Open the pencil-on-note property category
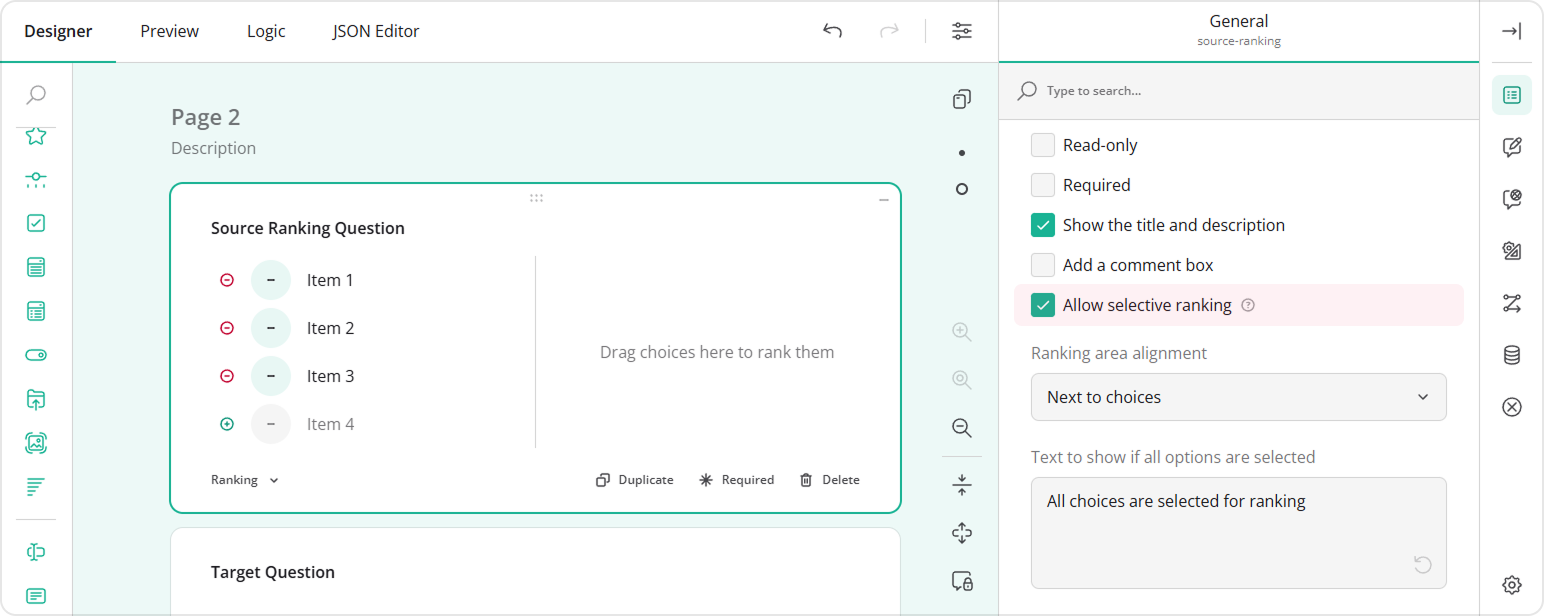 tap(1512, 147)
